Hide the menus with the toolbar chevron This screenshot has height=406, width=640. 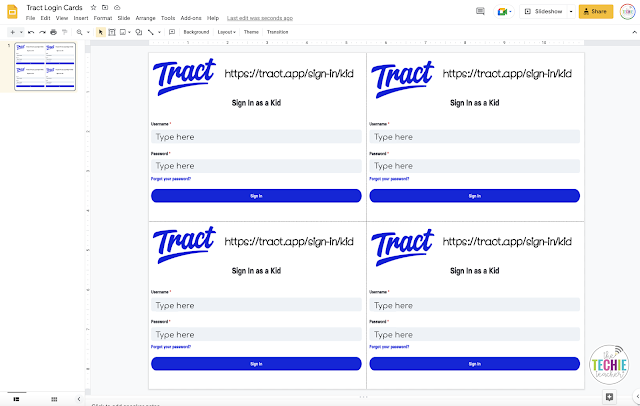click(634, 32)
